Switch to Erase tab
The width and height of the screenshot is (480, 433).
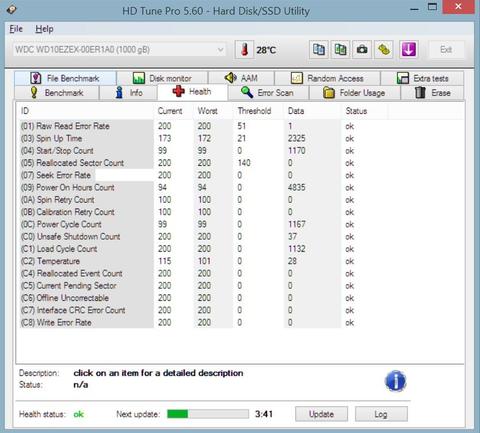point(433,93)
